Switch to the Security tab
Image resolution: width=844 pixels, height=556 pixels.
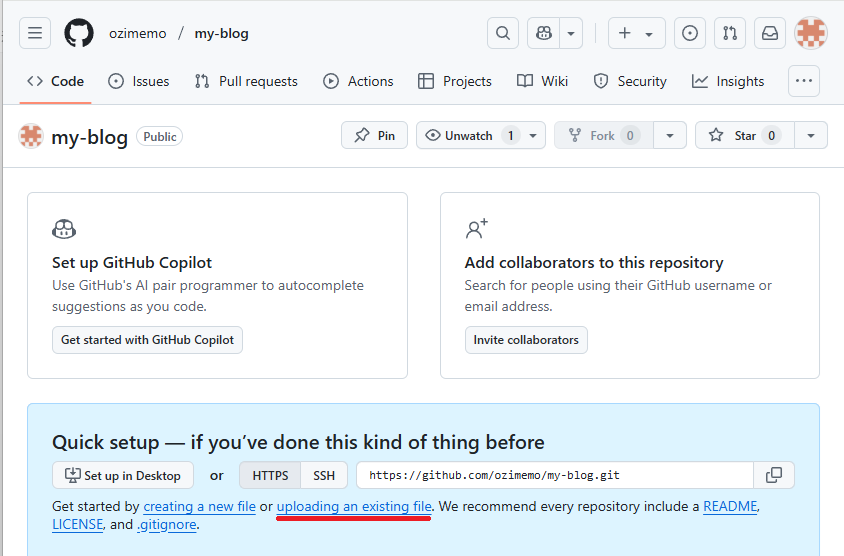click(x=630, y=81)
